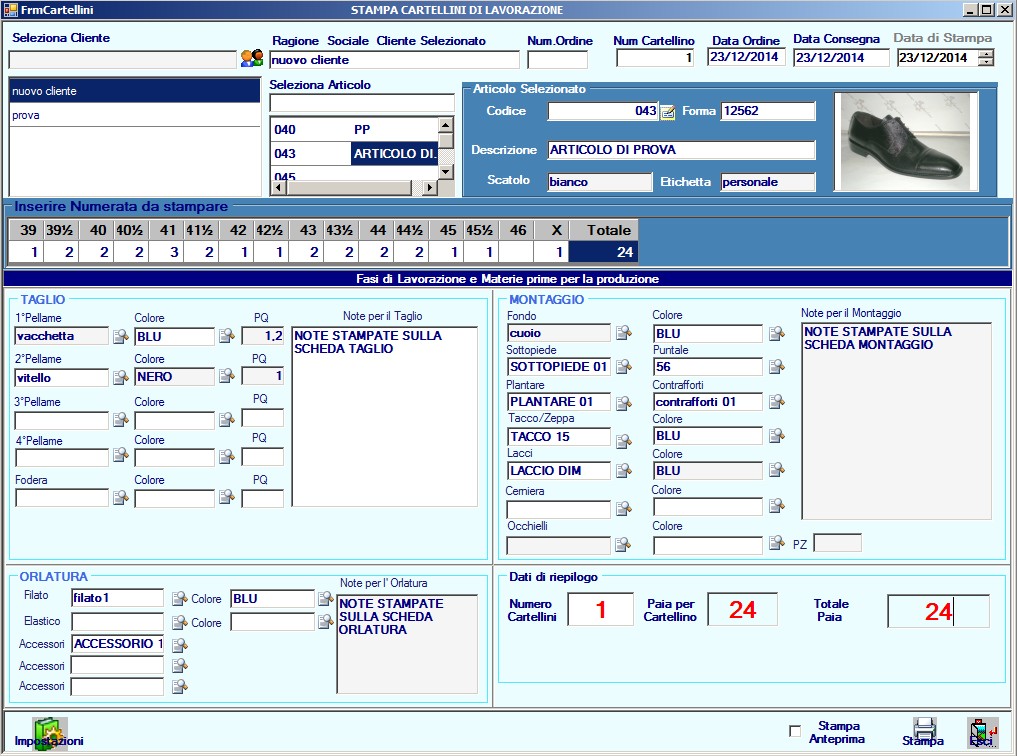Viewport: 1017px width, 756px height.
Task: Click lookup icon beside 2°Pellame vitello
Action: [121, 377]
